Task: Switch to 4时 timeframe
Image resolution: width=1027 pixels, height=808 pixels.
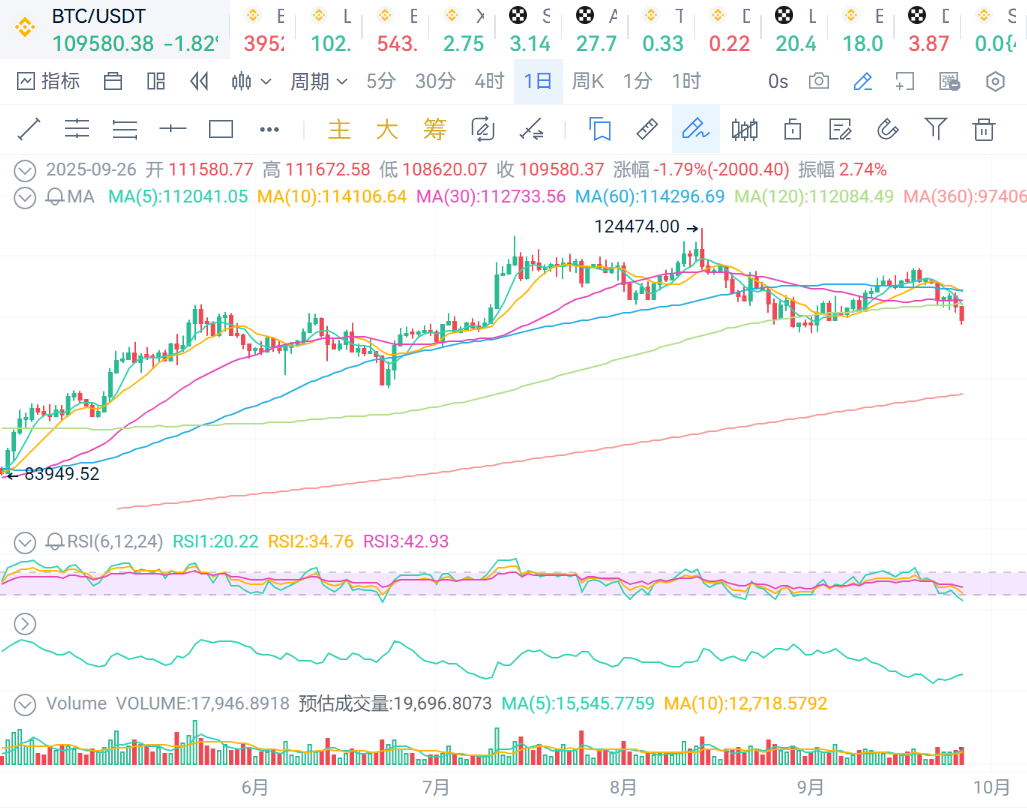Action: pos(489,81)
